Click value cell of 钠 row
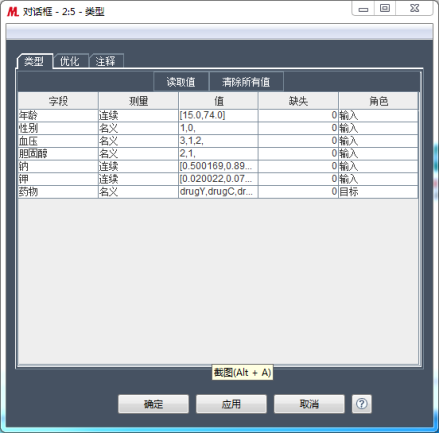The image size is (439, 433). (218, 166)
